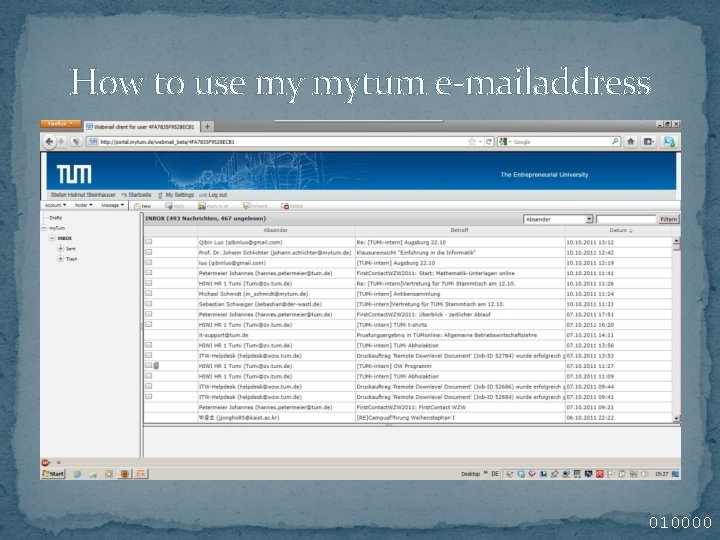Click the bookmark star in address bar
720x540 pixels.
472,142
